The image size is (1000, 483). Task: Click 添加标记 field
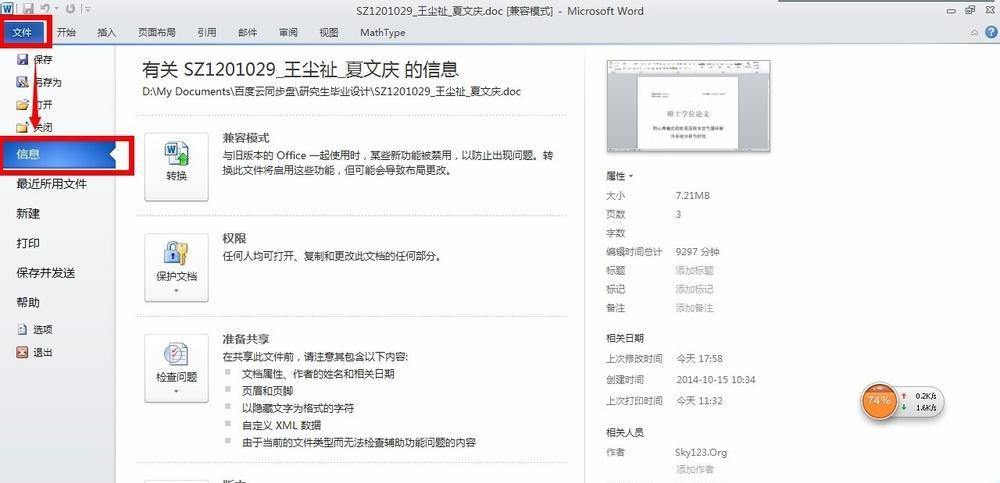point(695,289)
